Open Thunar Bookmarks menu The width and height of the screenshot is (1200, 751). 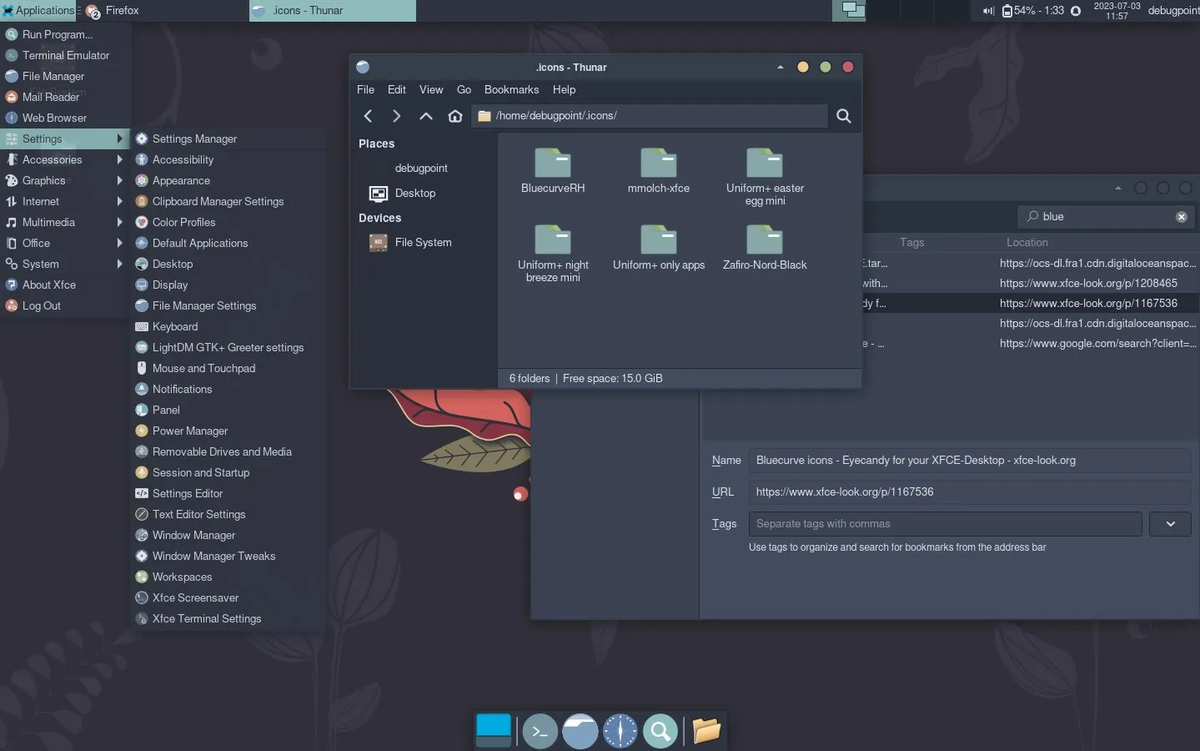[x=512, y=90]
